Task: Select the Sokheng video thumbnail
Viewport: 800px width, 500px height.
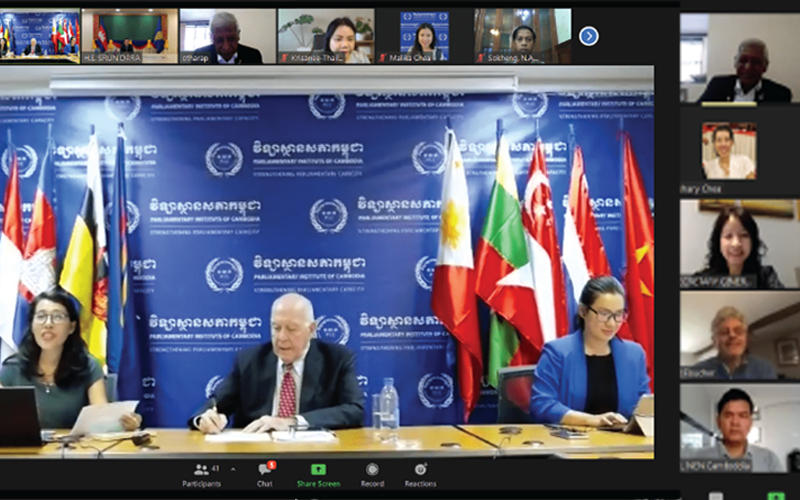Action: (x=523, y=36)
